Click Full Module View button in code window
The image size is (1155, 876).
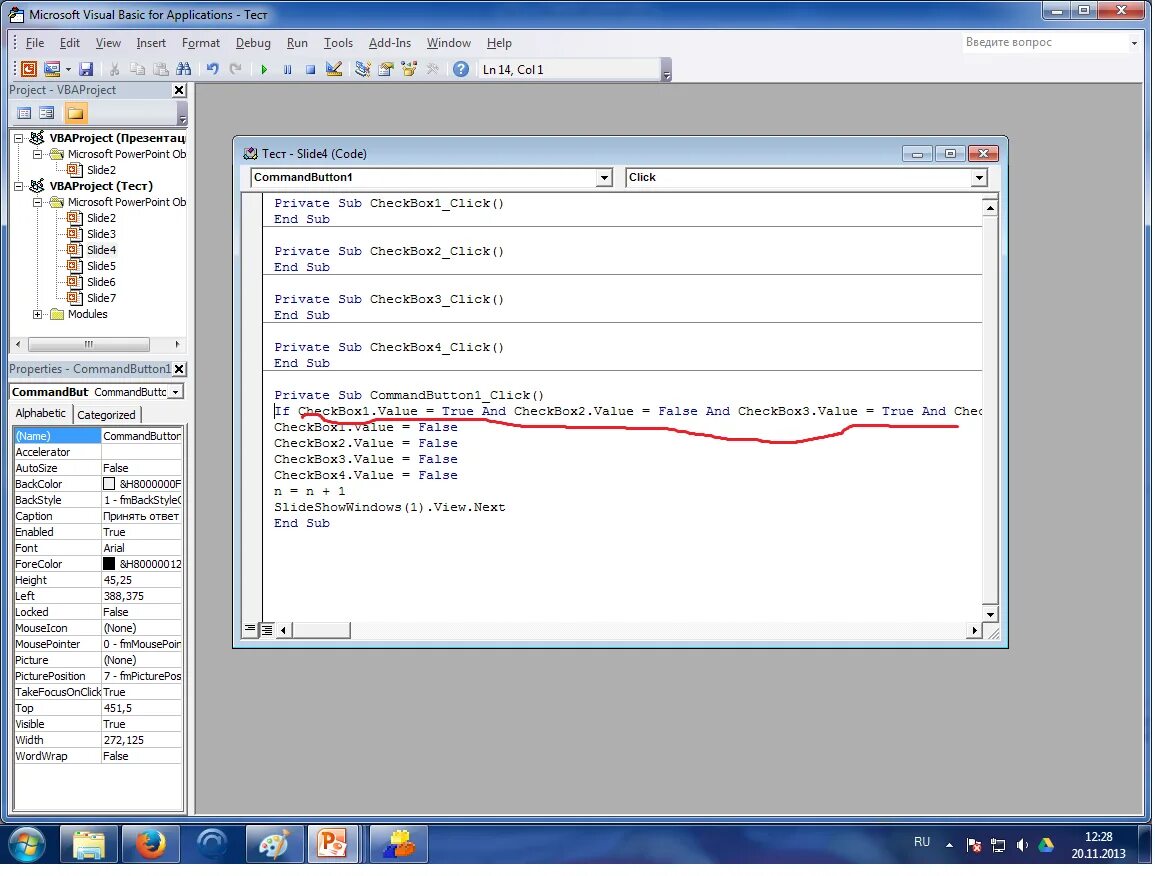tap(267, 630)
